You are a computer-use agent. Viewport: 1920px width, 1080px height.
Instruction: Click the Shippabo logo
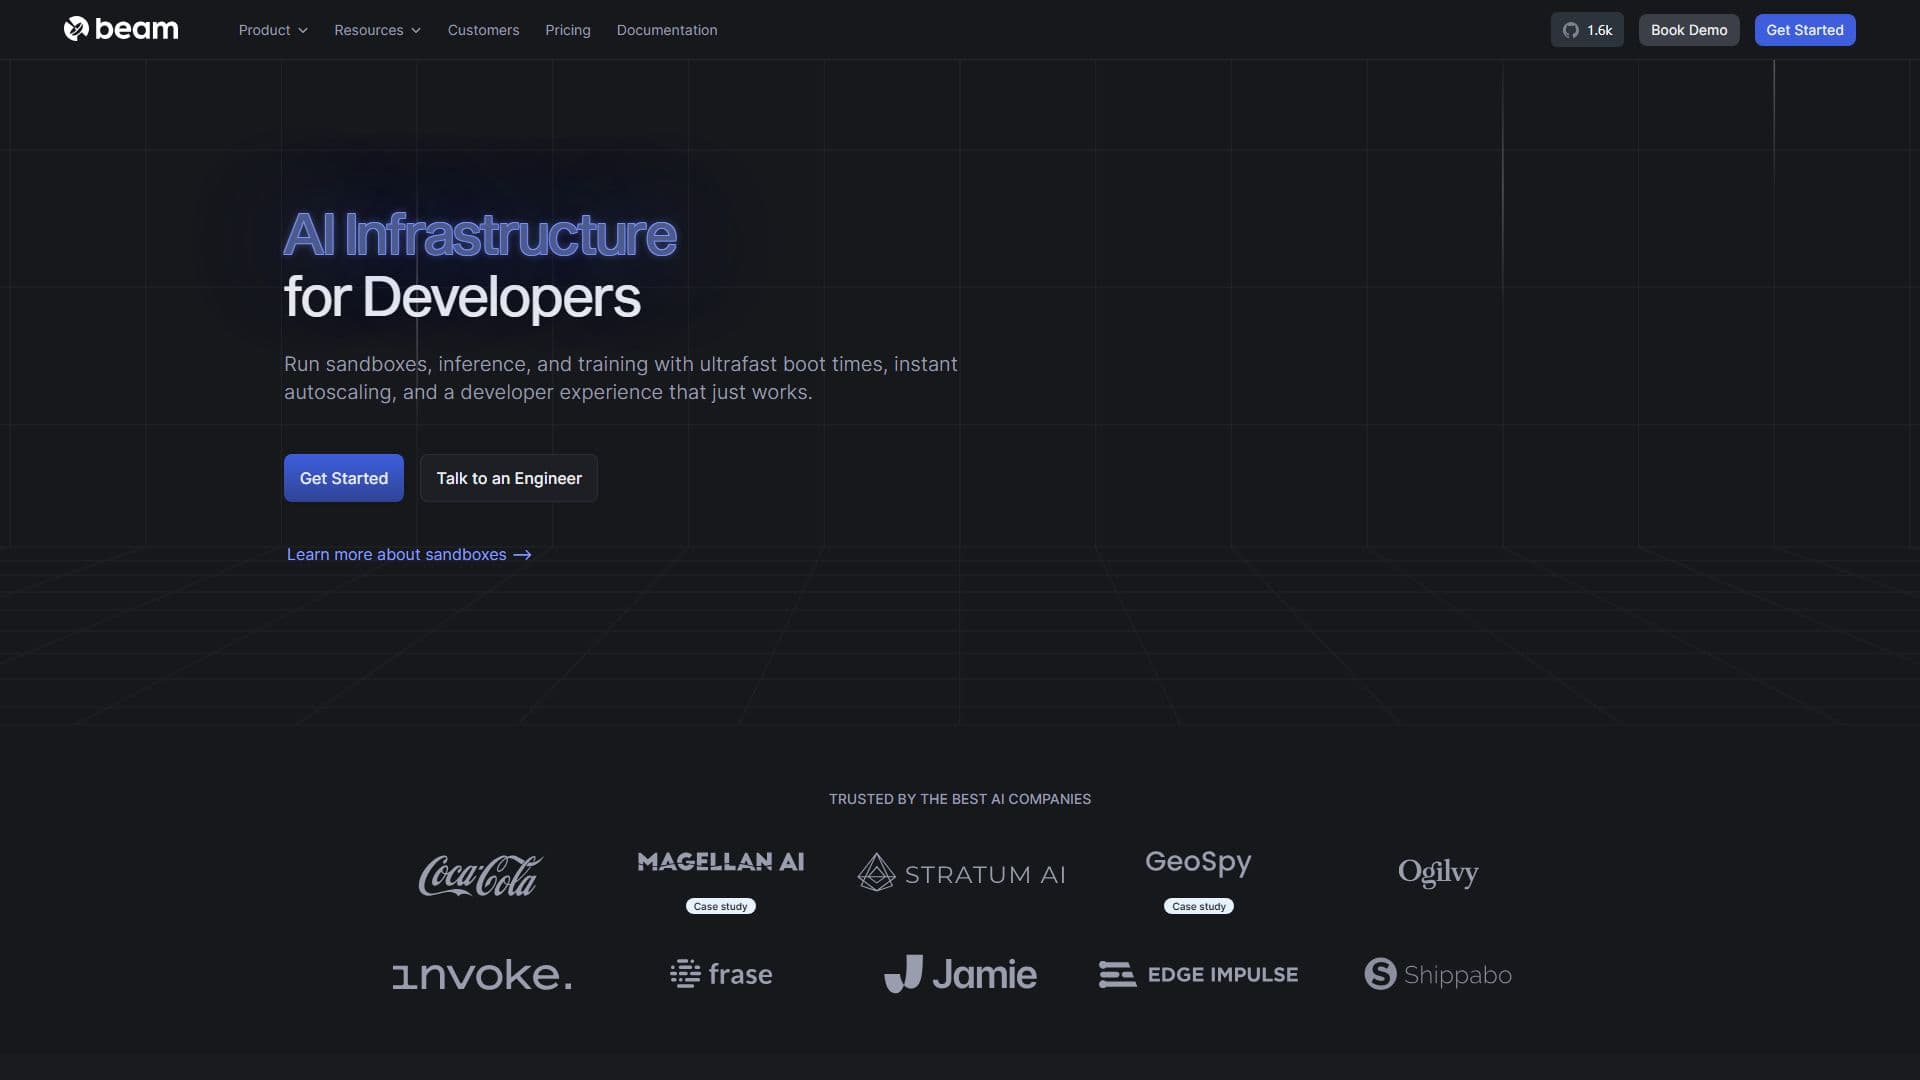(1438, 974)
